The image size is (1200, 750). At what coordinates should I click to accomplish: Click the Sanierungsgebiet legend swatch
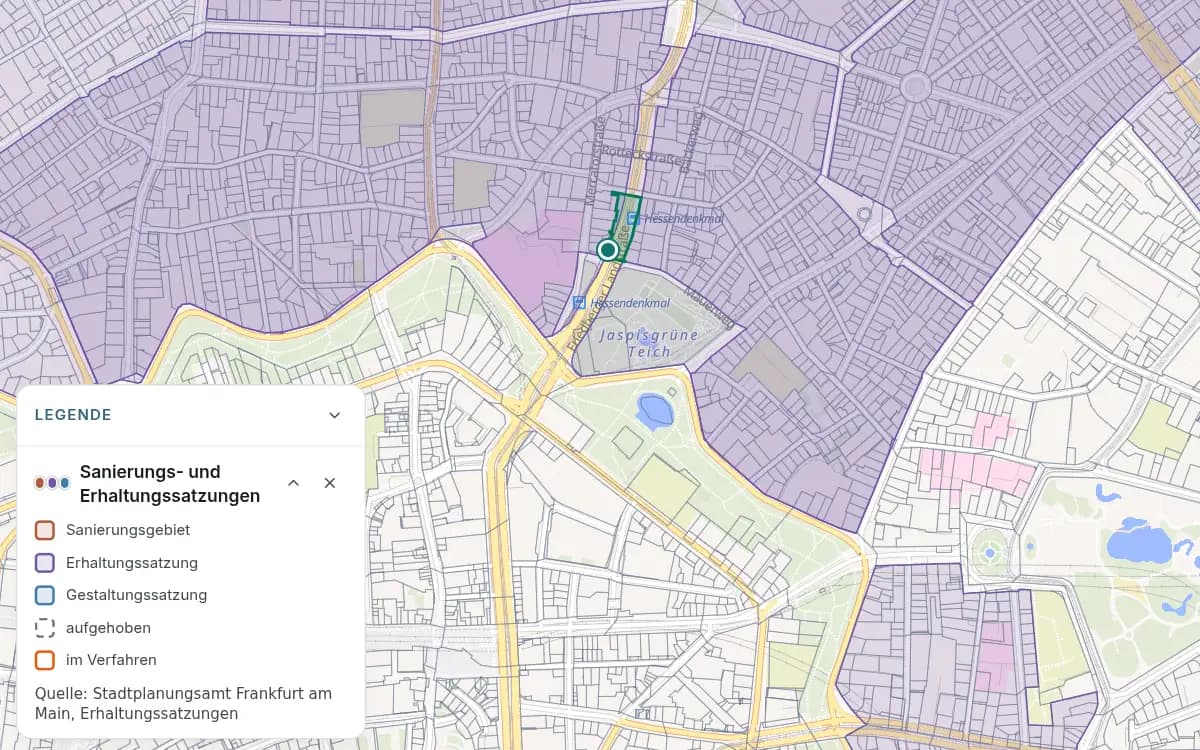coord(44,530)
